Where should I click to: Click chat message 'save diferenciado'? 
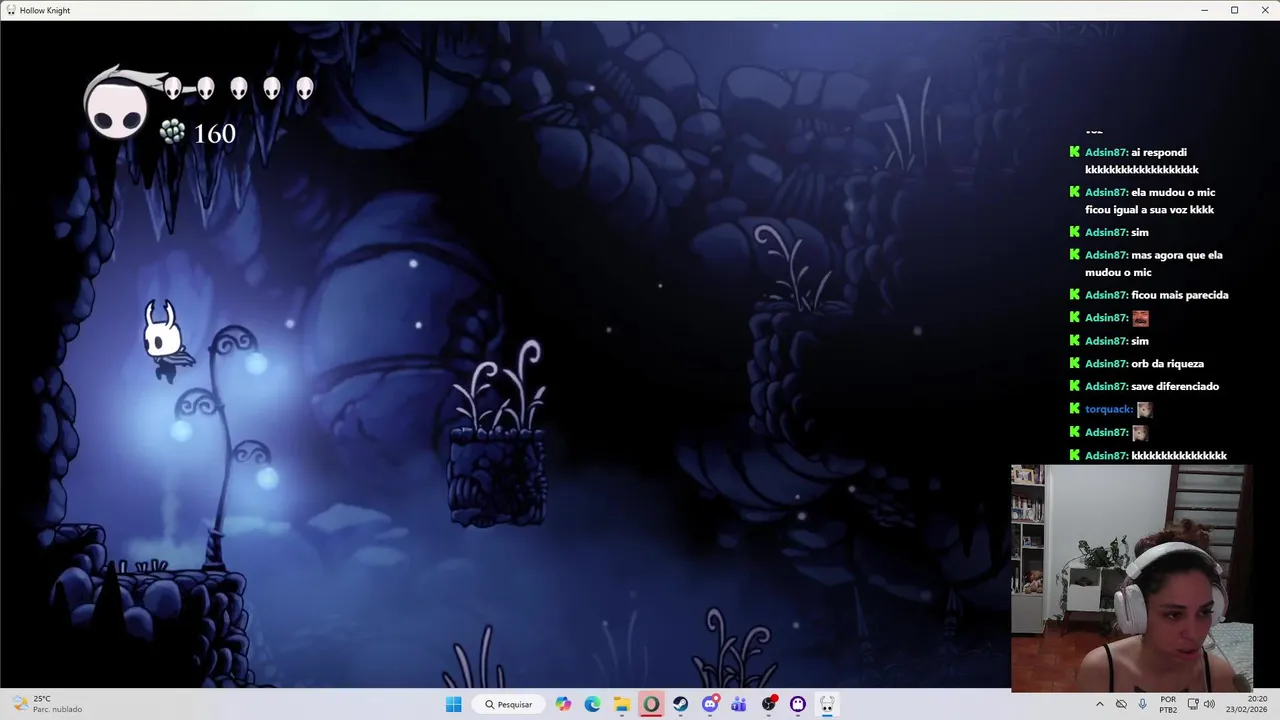(1175, 386)
